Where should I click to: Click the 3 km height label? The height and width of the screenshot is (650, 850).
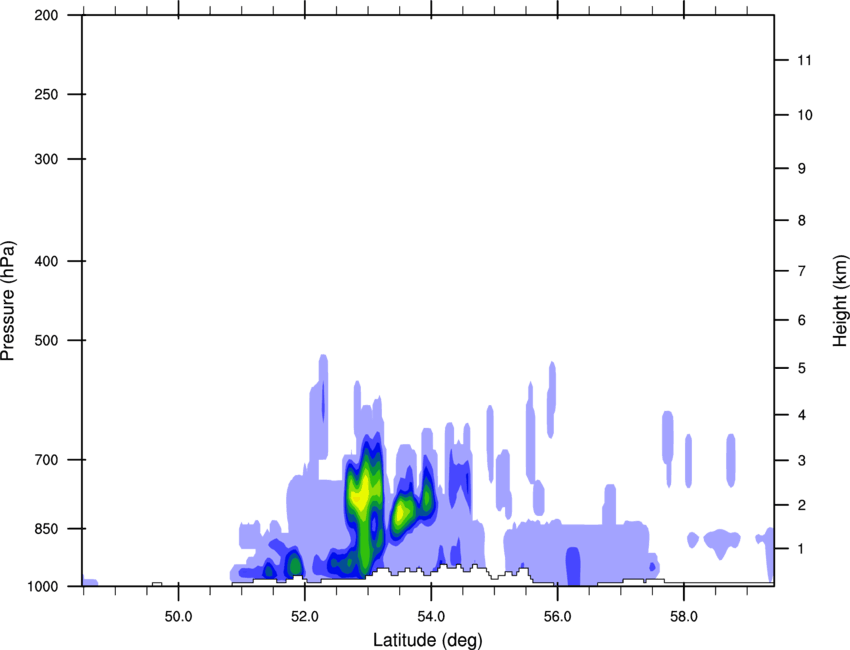[802, 461]
